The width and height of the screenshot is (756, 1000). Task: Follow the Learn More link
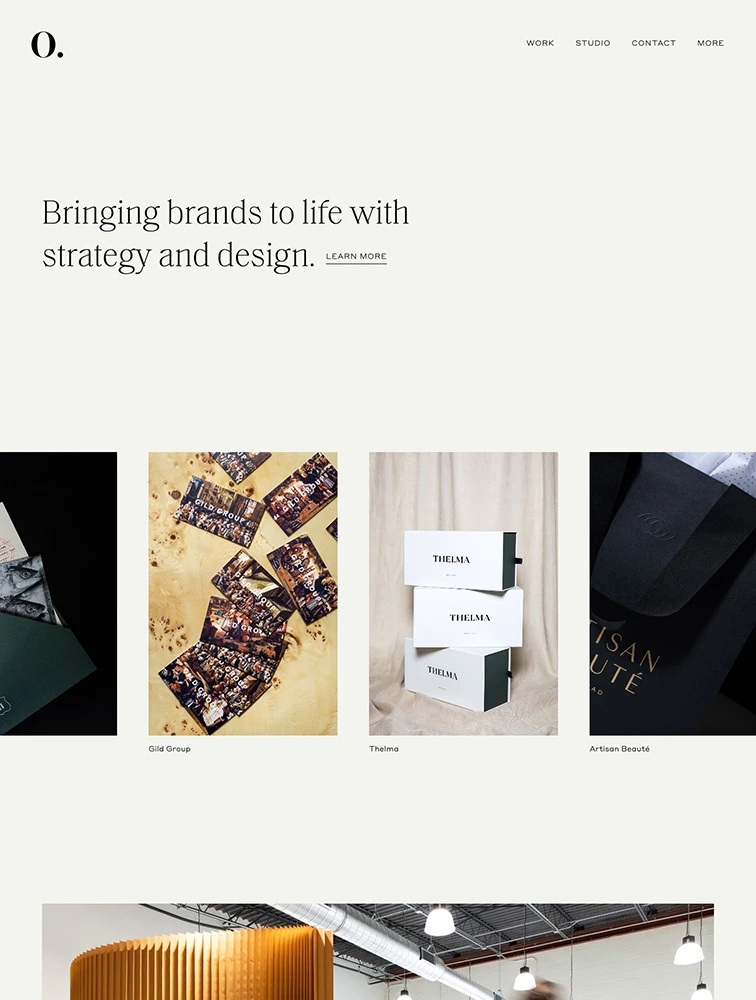pos(356,256)
